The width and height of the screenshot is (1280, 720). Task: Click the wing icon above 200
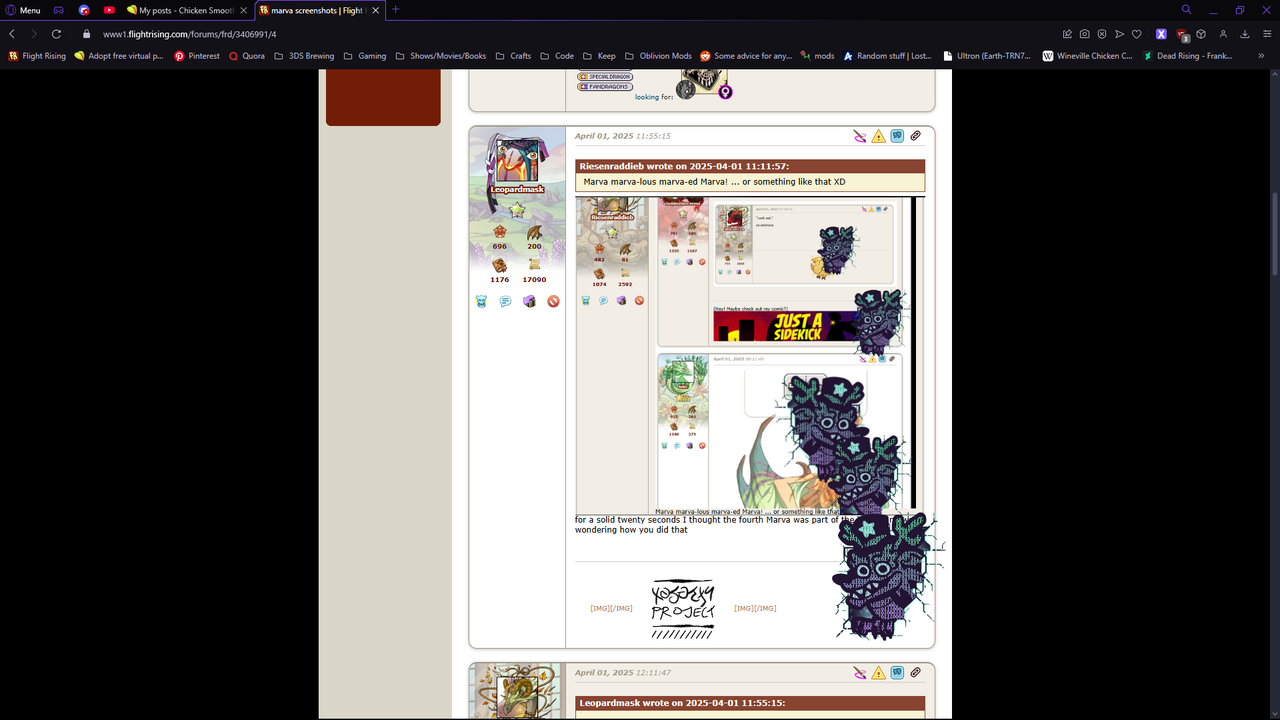tap(534, 232)
